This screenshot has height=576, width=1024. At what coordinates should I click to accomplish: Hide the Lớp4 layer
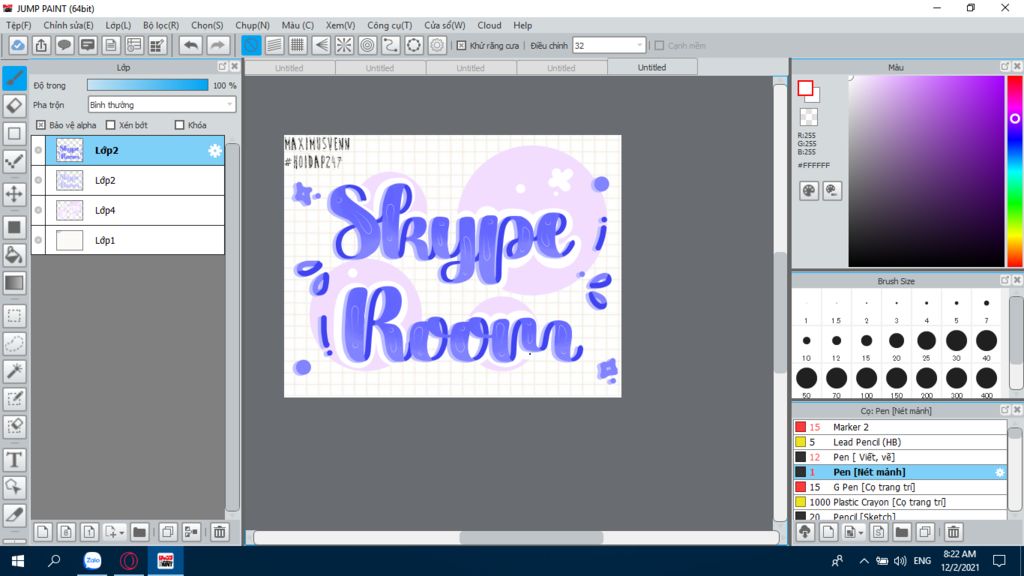[39, 210]
